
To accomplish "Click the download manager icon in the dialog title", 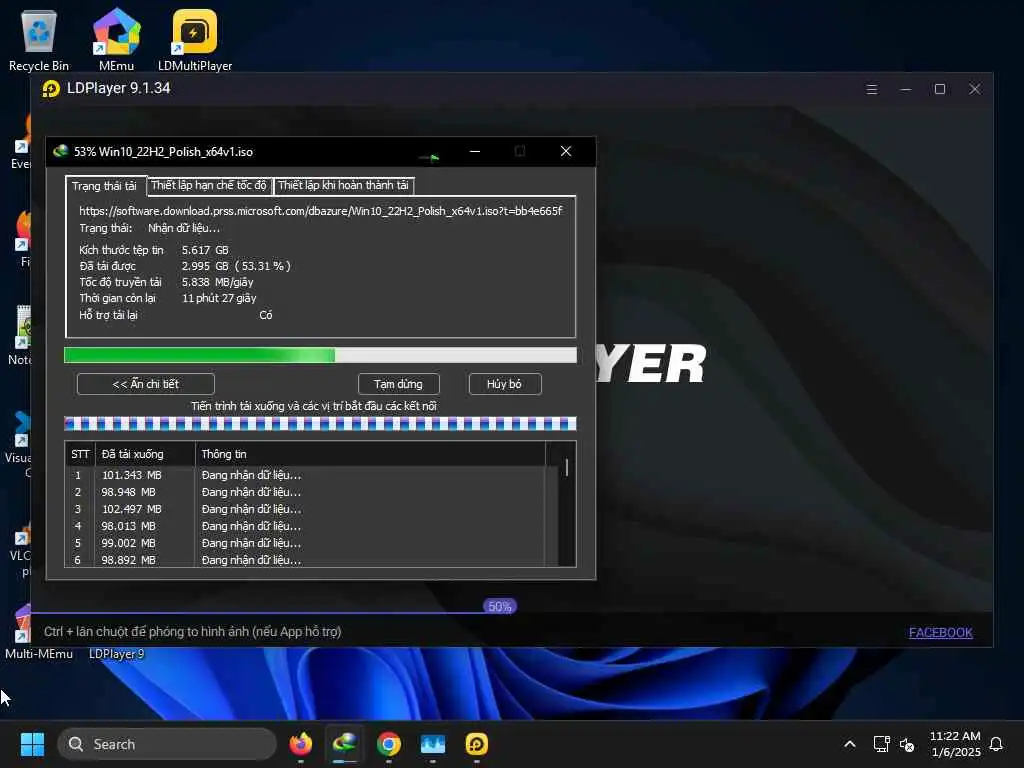I will pos(61,151).
